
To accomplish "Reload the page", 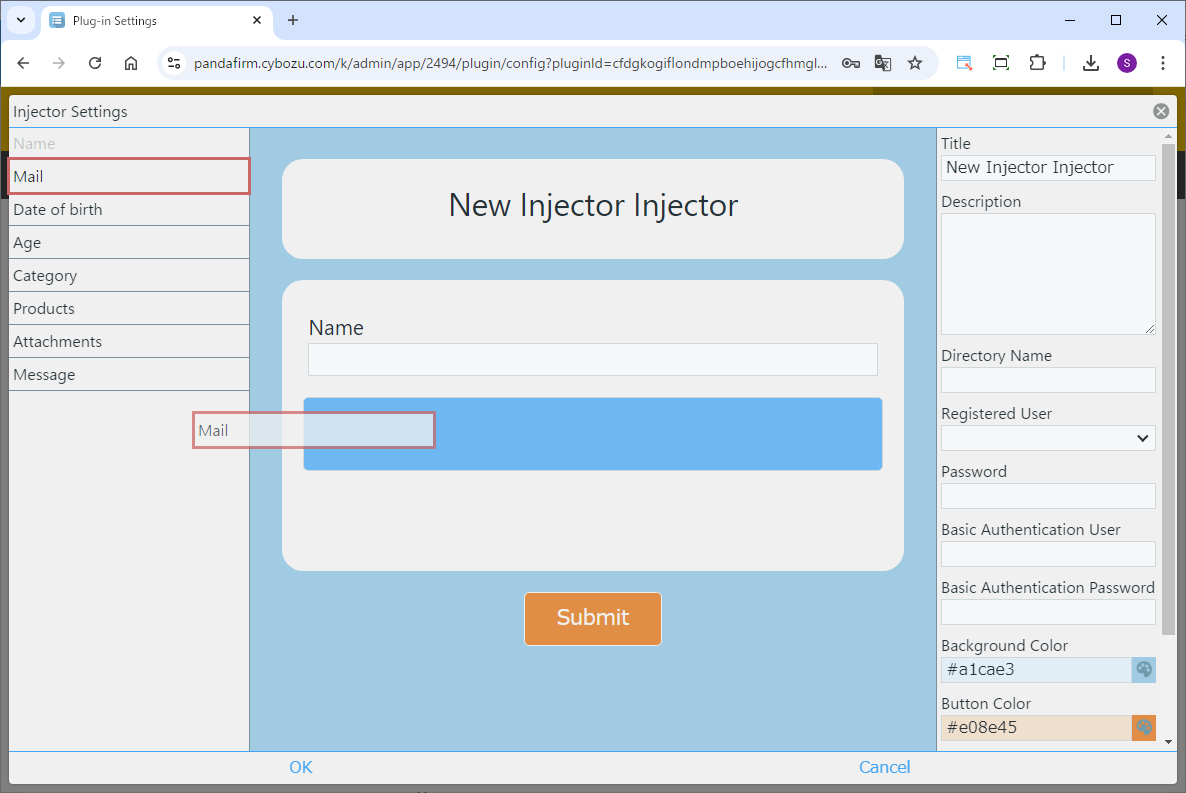I will pyautogui.click(x=95, y=63).
